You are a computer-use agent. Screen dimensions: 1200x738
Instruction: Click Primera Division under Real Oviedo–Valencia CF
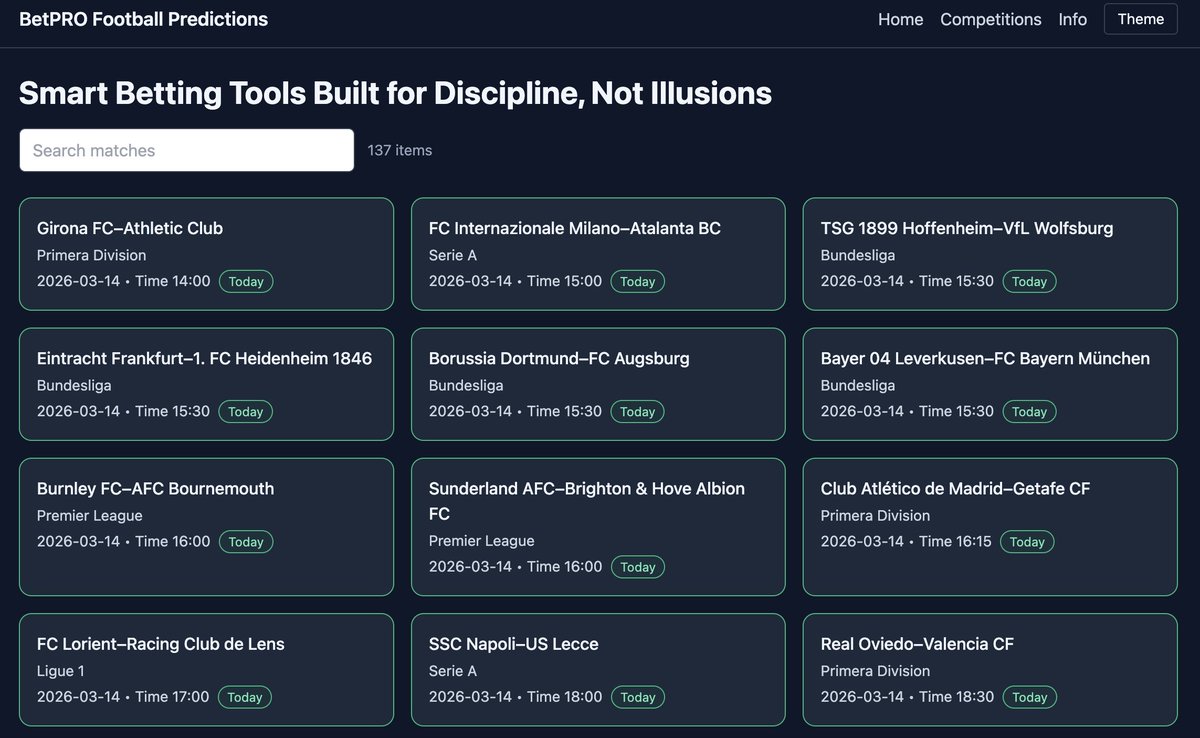[876, 670]
